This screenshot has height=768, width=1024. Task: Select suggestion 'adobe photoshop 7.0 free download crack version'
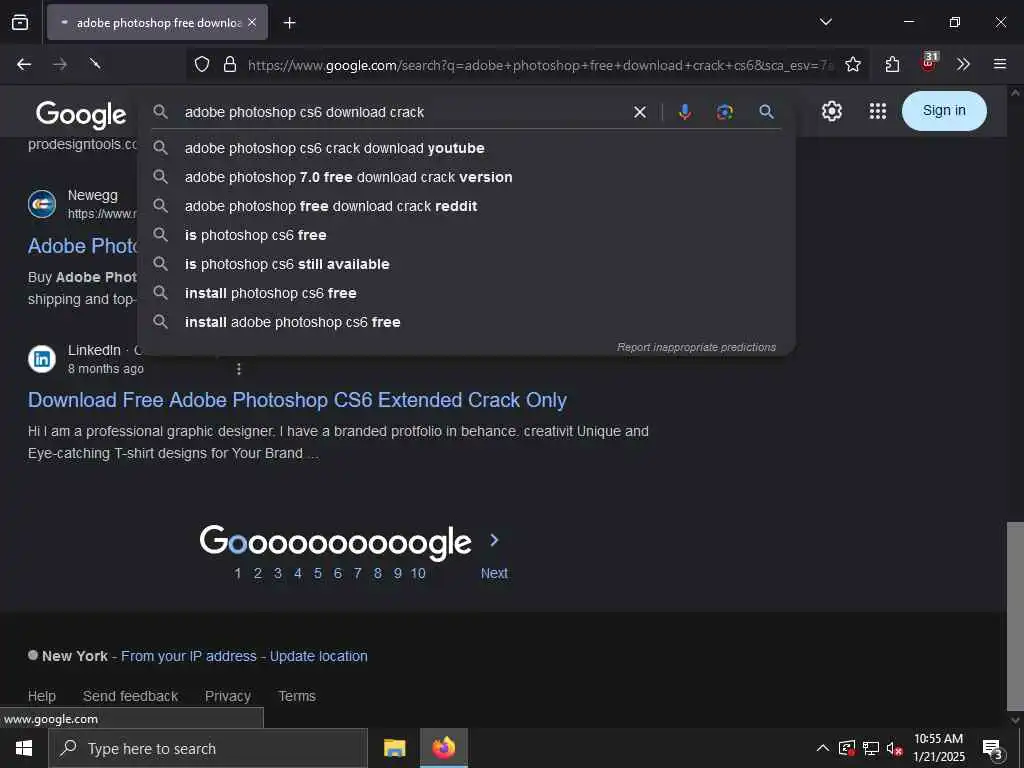(x=466, y=177)
